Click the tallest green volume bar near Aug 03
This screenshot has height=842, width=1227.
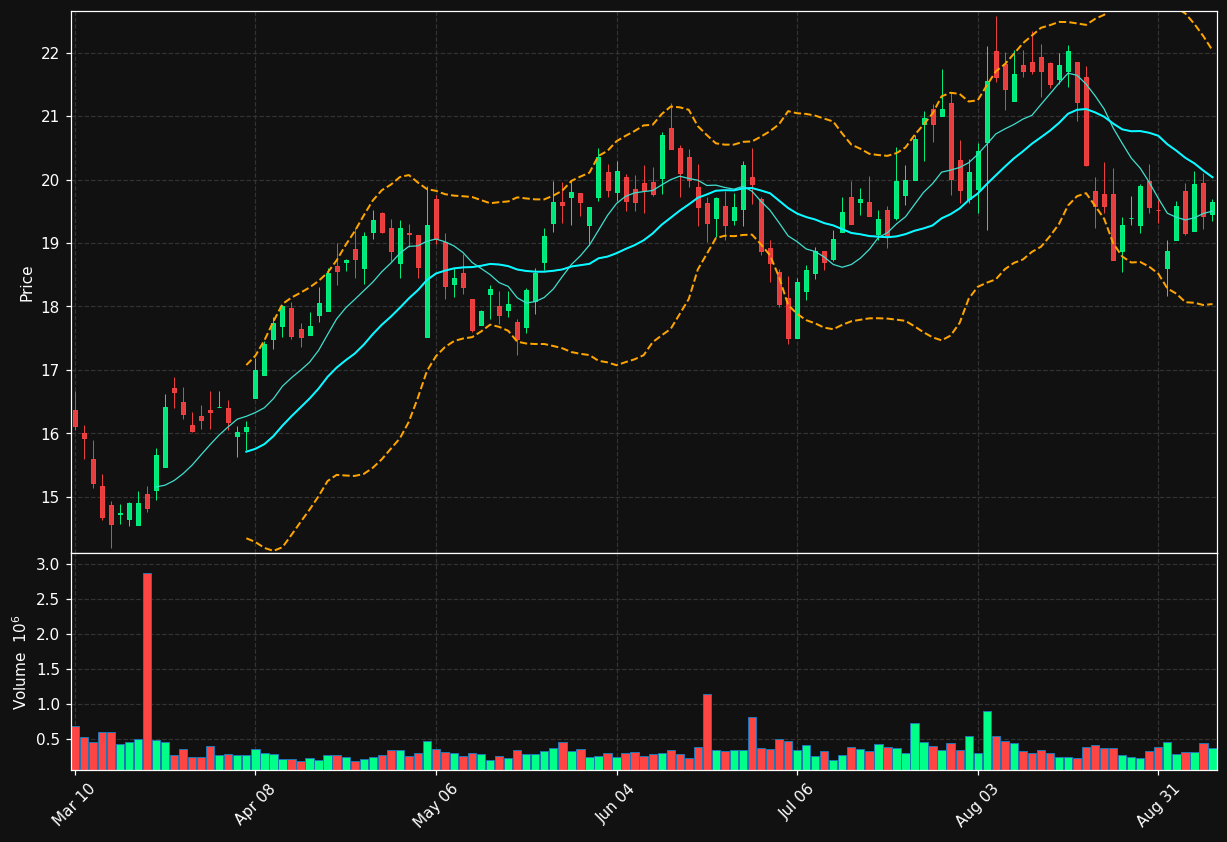tap(987, 741)
